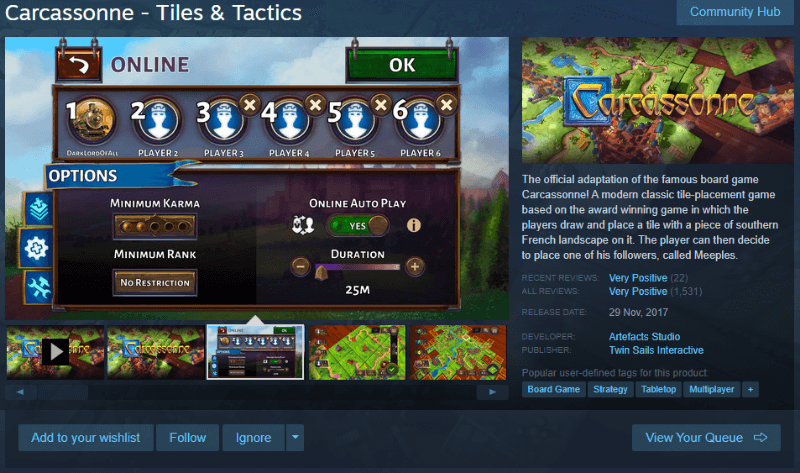The image size is (800, 473).
Task: Move the Duration slider handle
Action: pos(321,273)
